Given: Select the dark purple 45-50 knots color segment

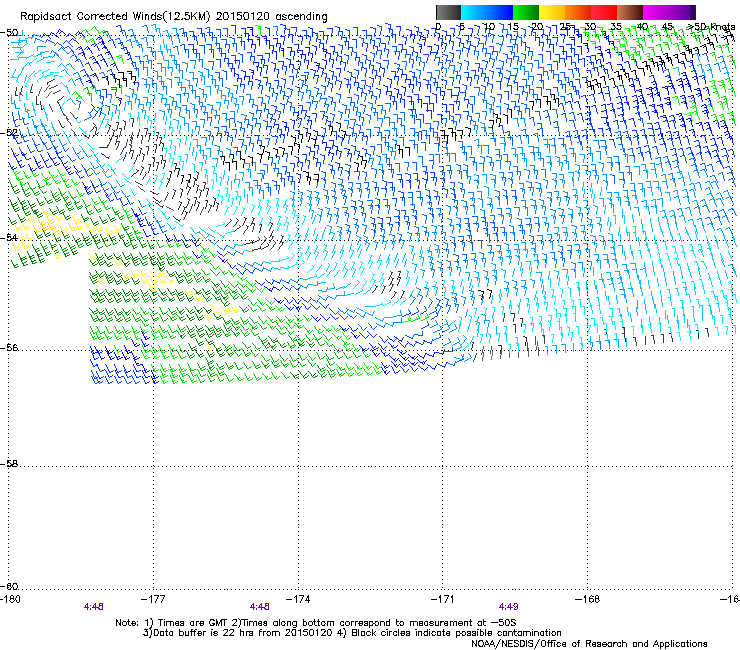Looking at the screenshot, I should 682,12.
